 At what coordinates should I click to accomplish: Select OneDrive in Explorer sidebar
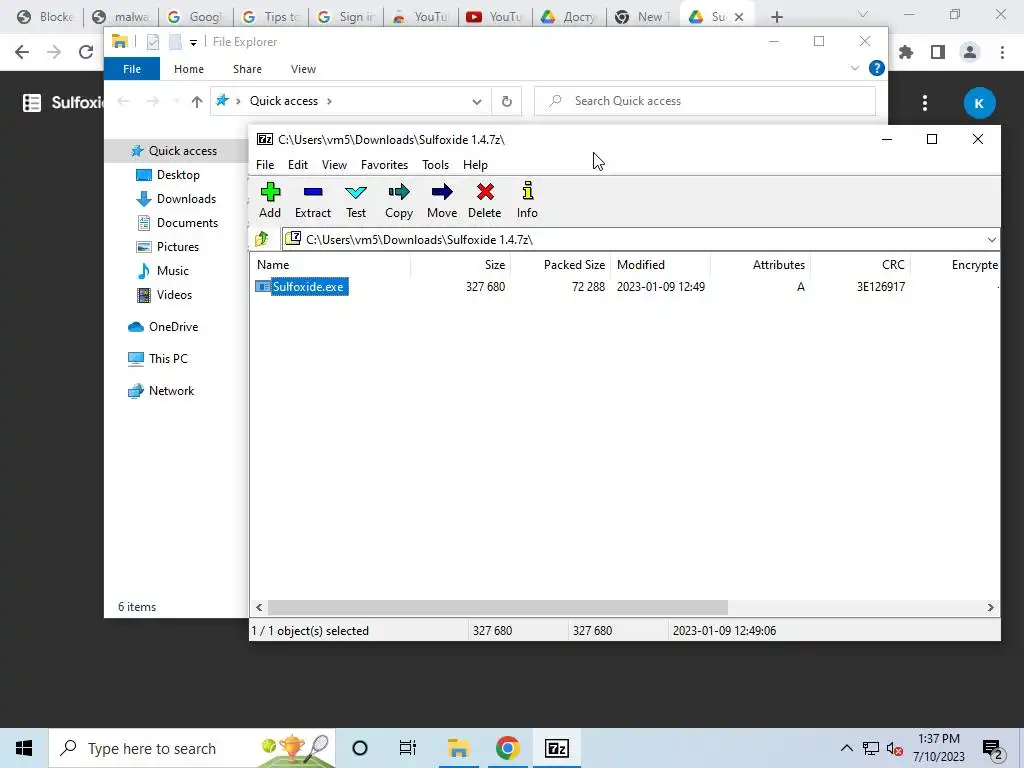163,327
